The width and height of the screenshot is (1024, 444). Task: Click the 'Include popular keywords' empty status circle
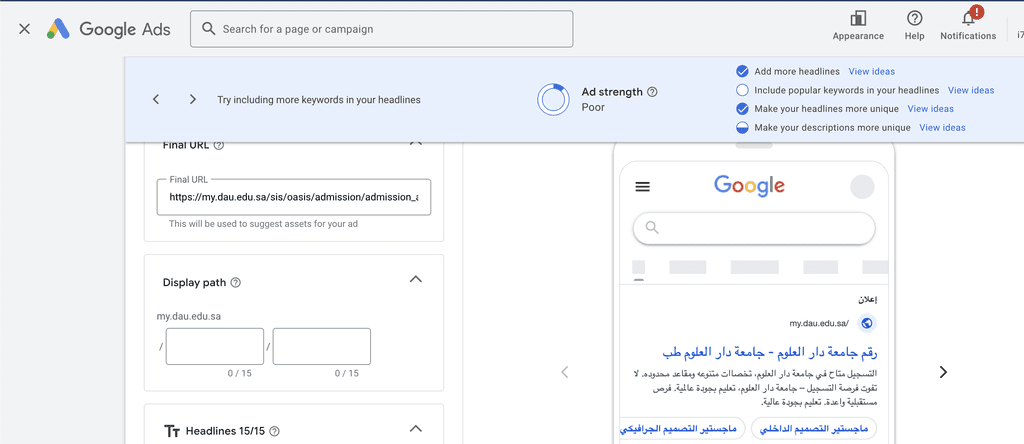[x=742, y=90]
